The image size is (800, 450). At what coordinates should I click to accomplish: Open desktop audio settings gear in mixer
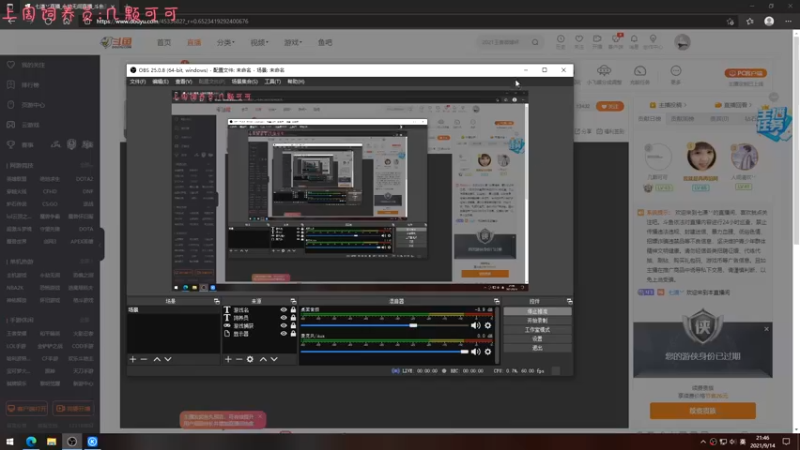pos(488,326)
